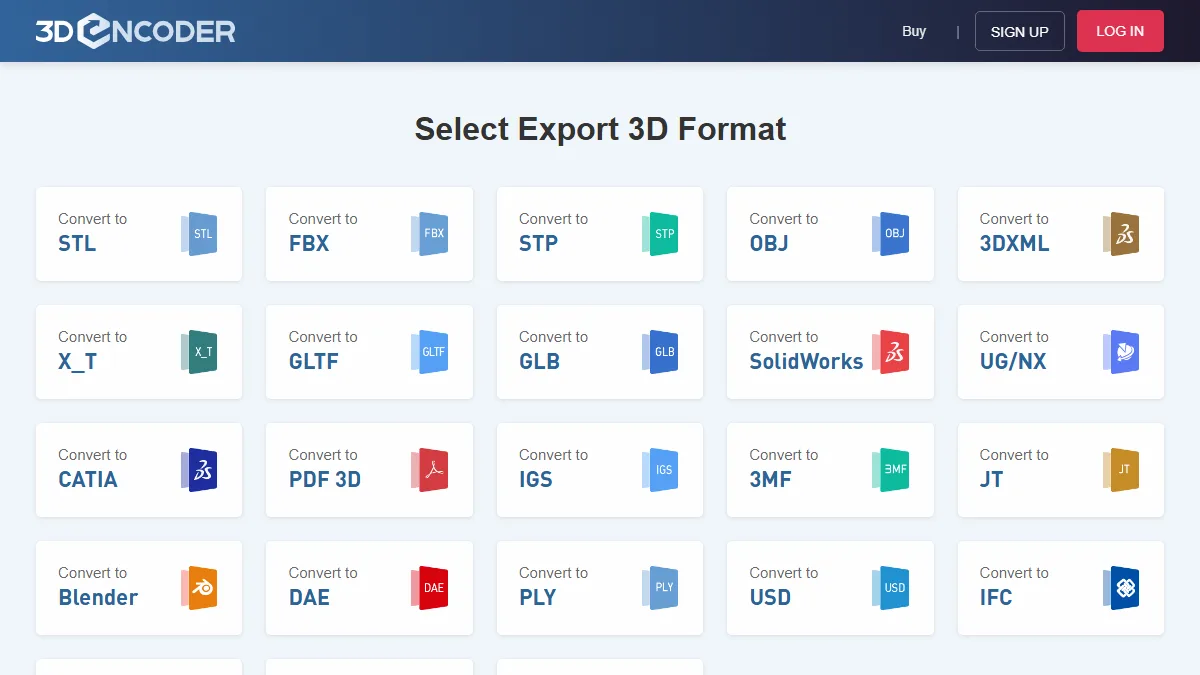Click the Select Export 3D Format heading

pyautogui.click(x=600, y=129)
